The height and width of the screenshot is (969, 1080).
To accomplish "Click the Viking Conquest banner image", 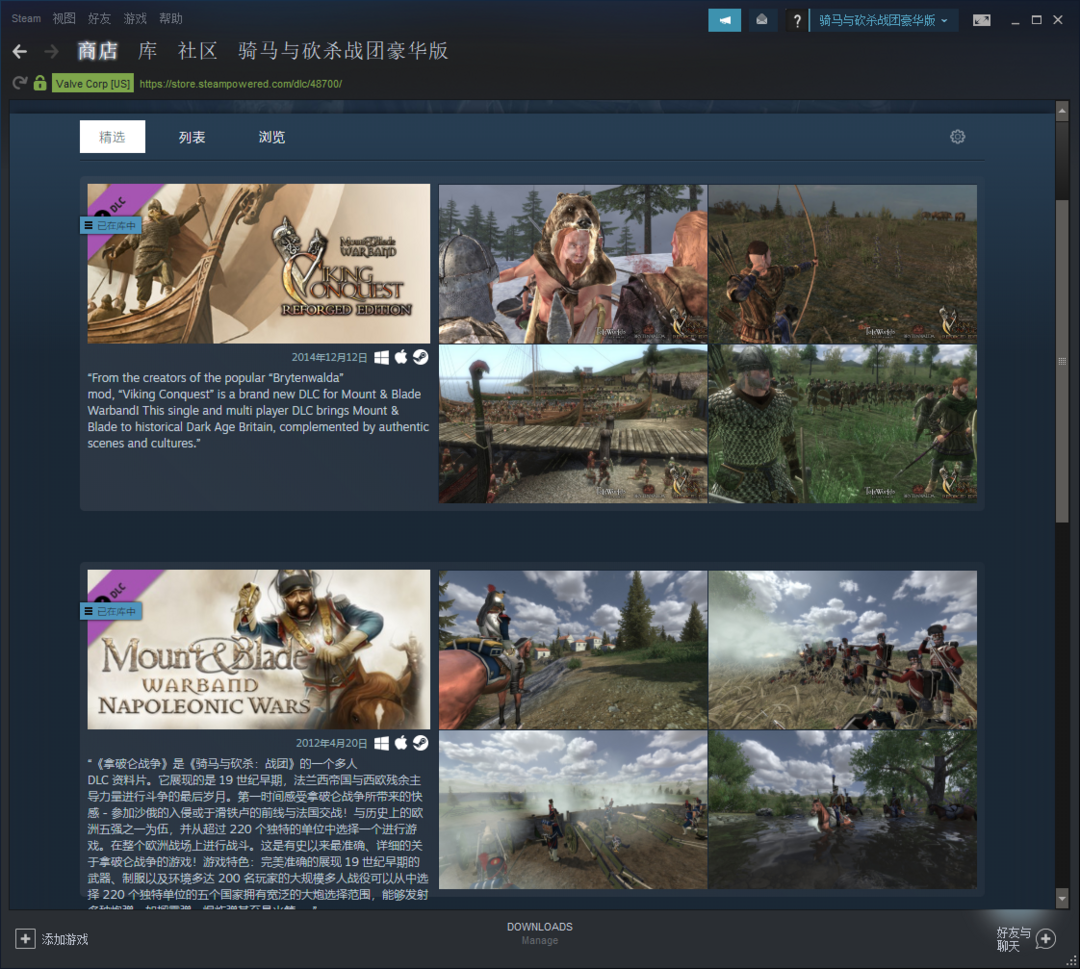I will coord(259,264).
